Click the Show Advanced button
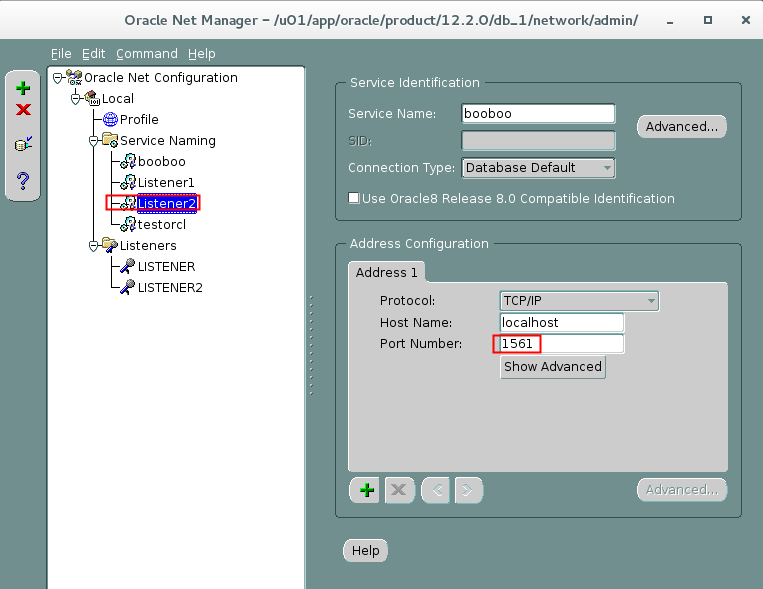The image size is (763, 589). (x=553, y=367)
